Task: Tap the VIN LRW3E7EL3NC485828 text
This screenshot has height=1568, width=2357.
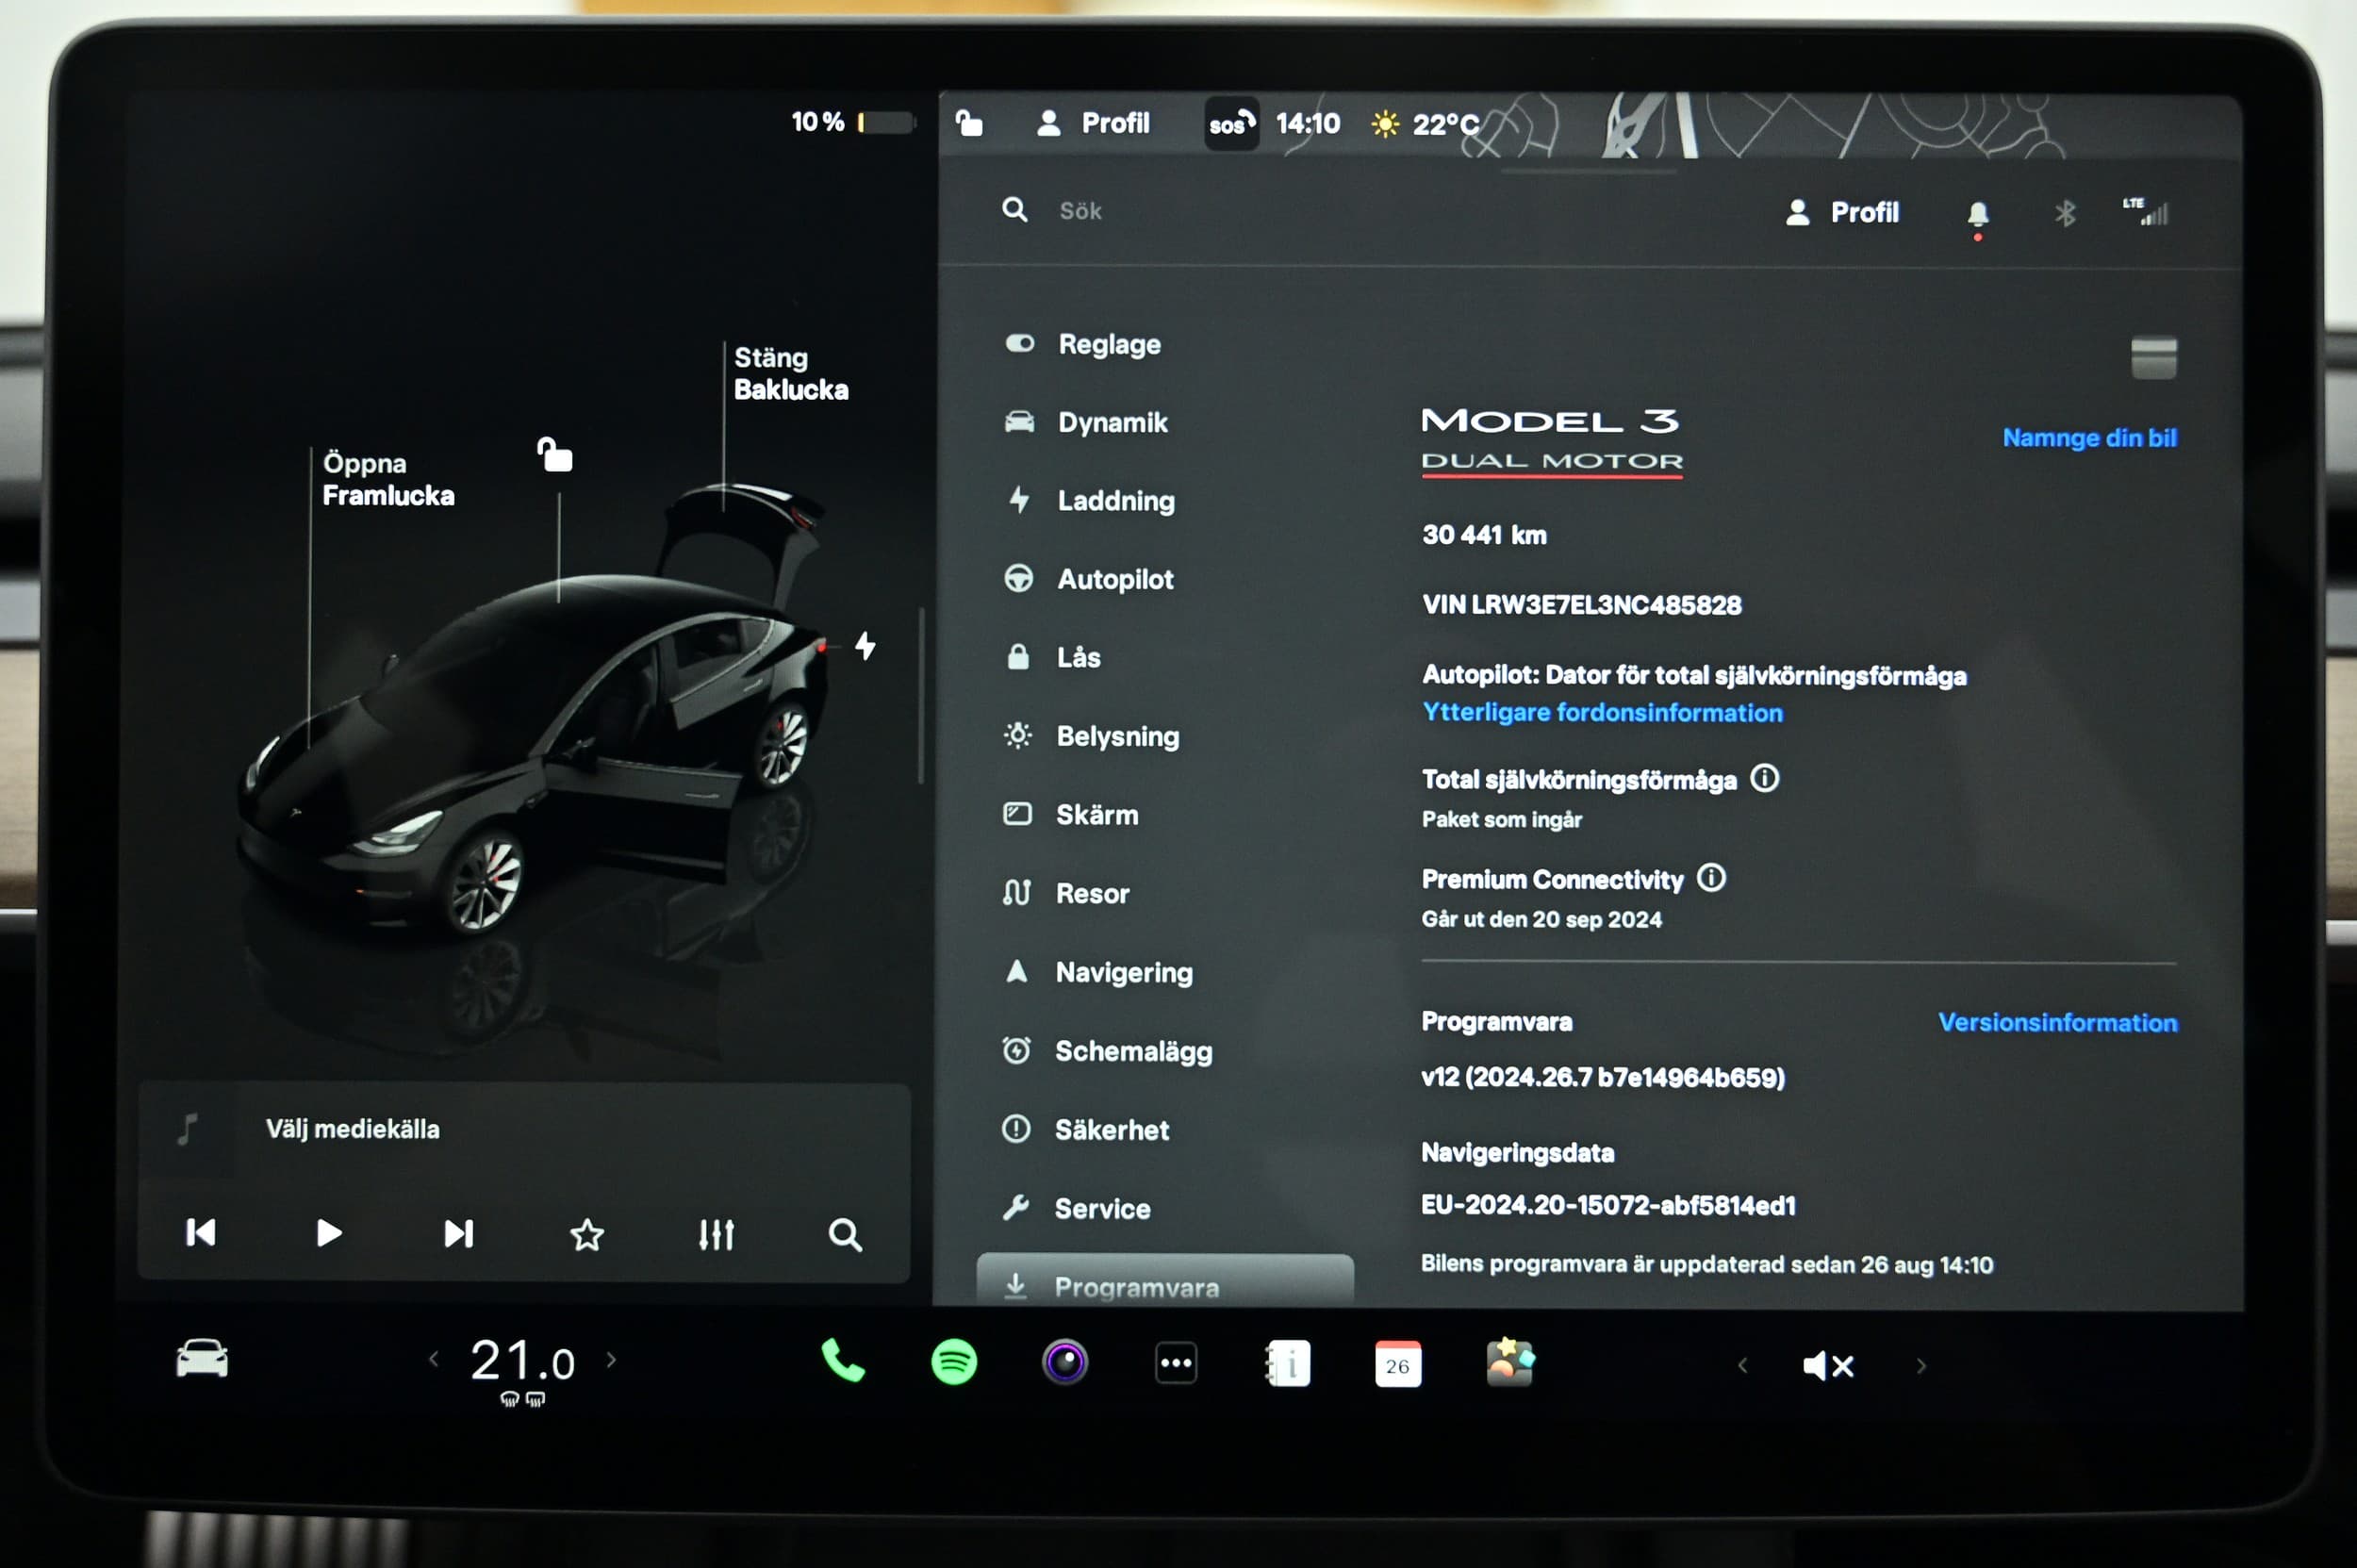Action: coord(1581,605)
